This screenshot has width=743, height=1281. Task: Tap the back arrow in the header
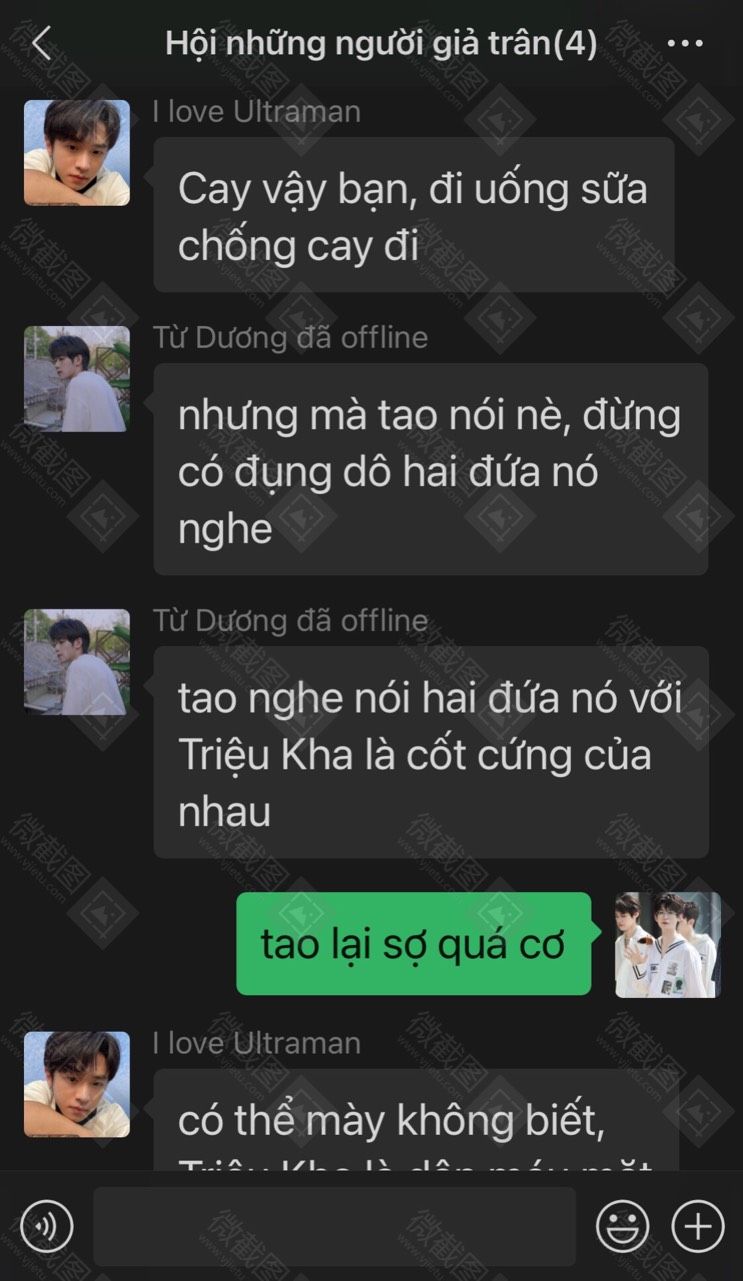(41, 44)
